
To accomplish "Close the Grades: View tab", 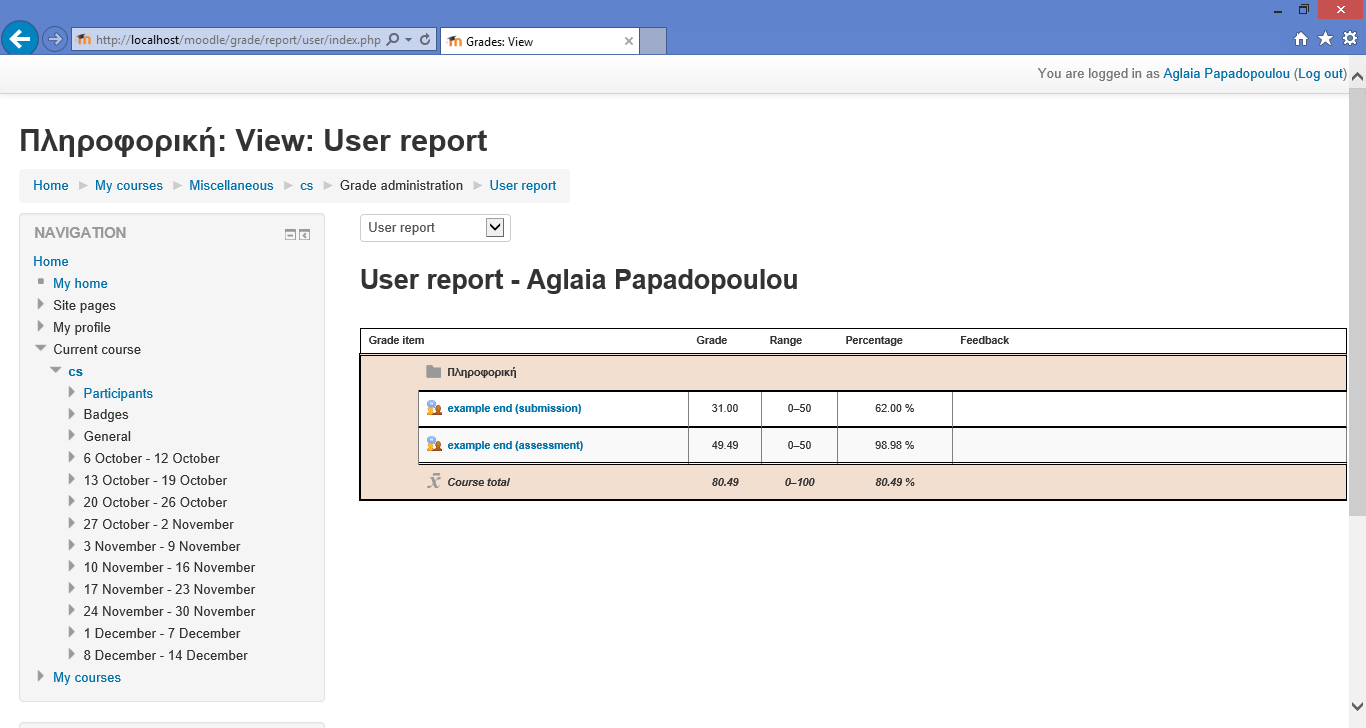I will [x=629, y=41].
